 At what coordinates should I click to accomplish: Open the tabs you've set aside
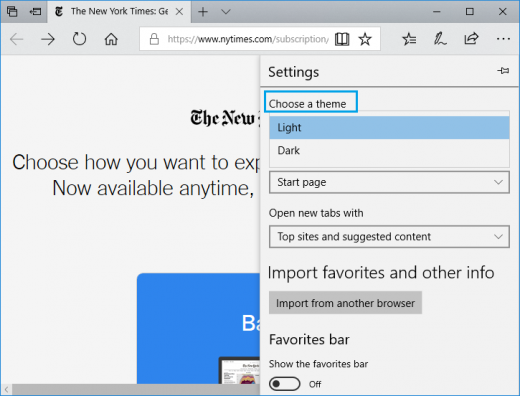12,12
